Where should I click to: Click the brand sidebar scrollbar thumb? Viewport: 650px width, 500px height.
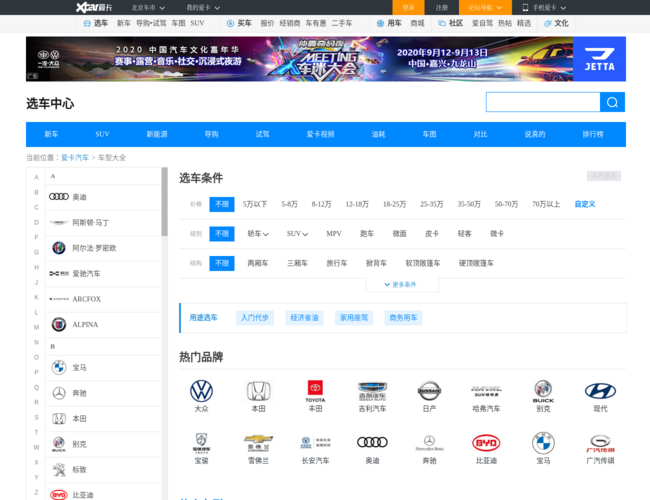click(x=165, y=201)
